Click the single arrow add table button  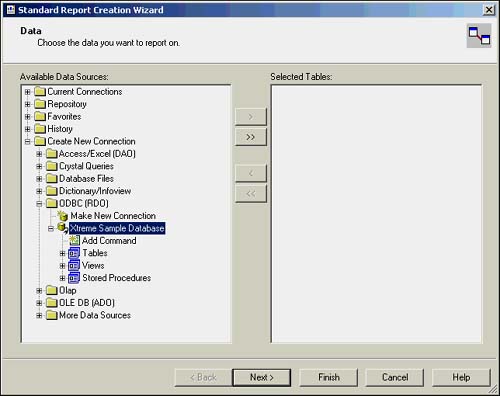[251, 117]
